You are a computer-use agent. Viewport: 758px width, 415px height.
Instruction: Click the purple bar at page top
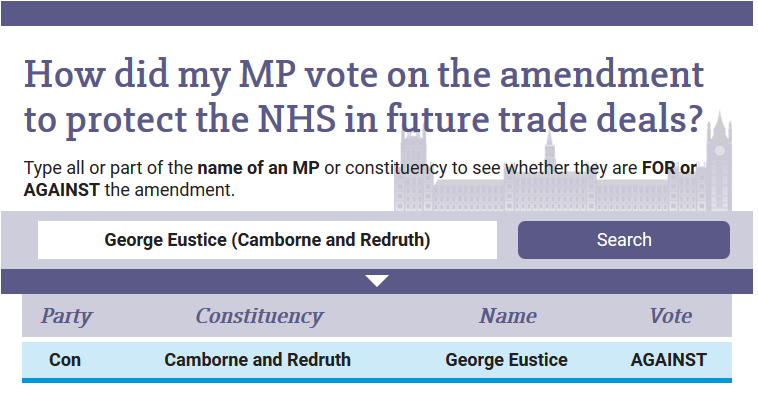point(377,13)
